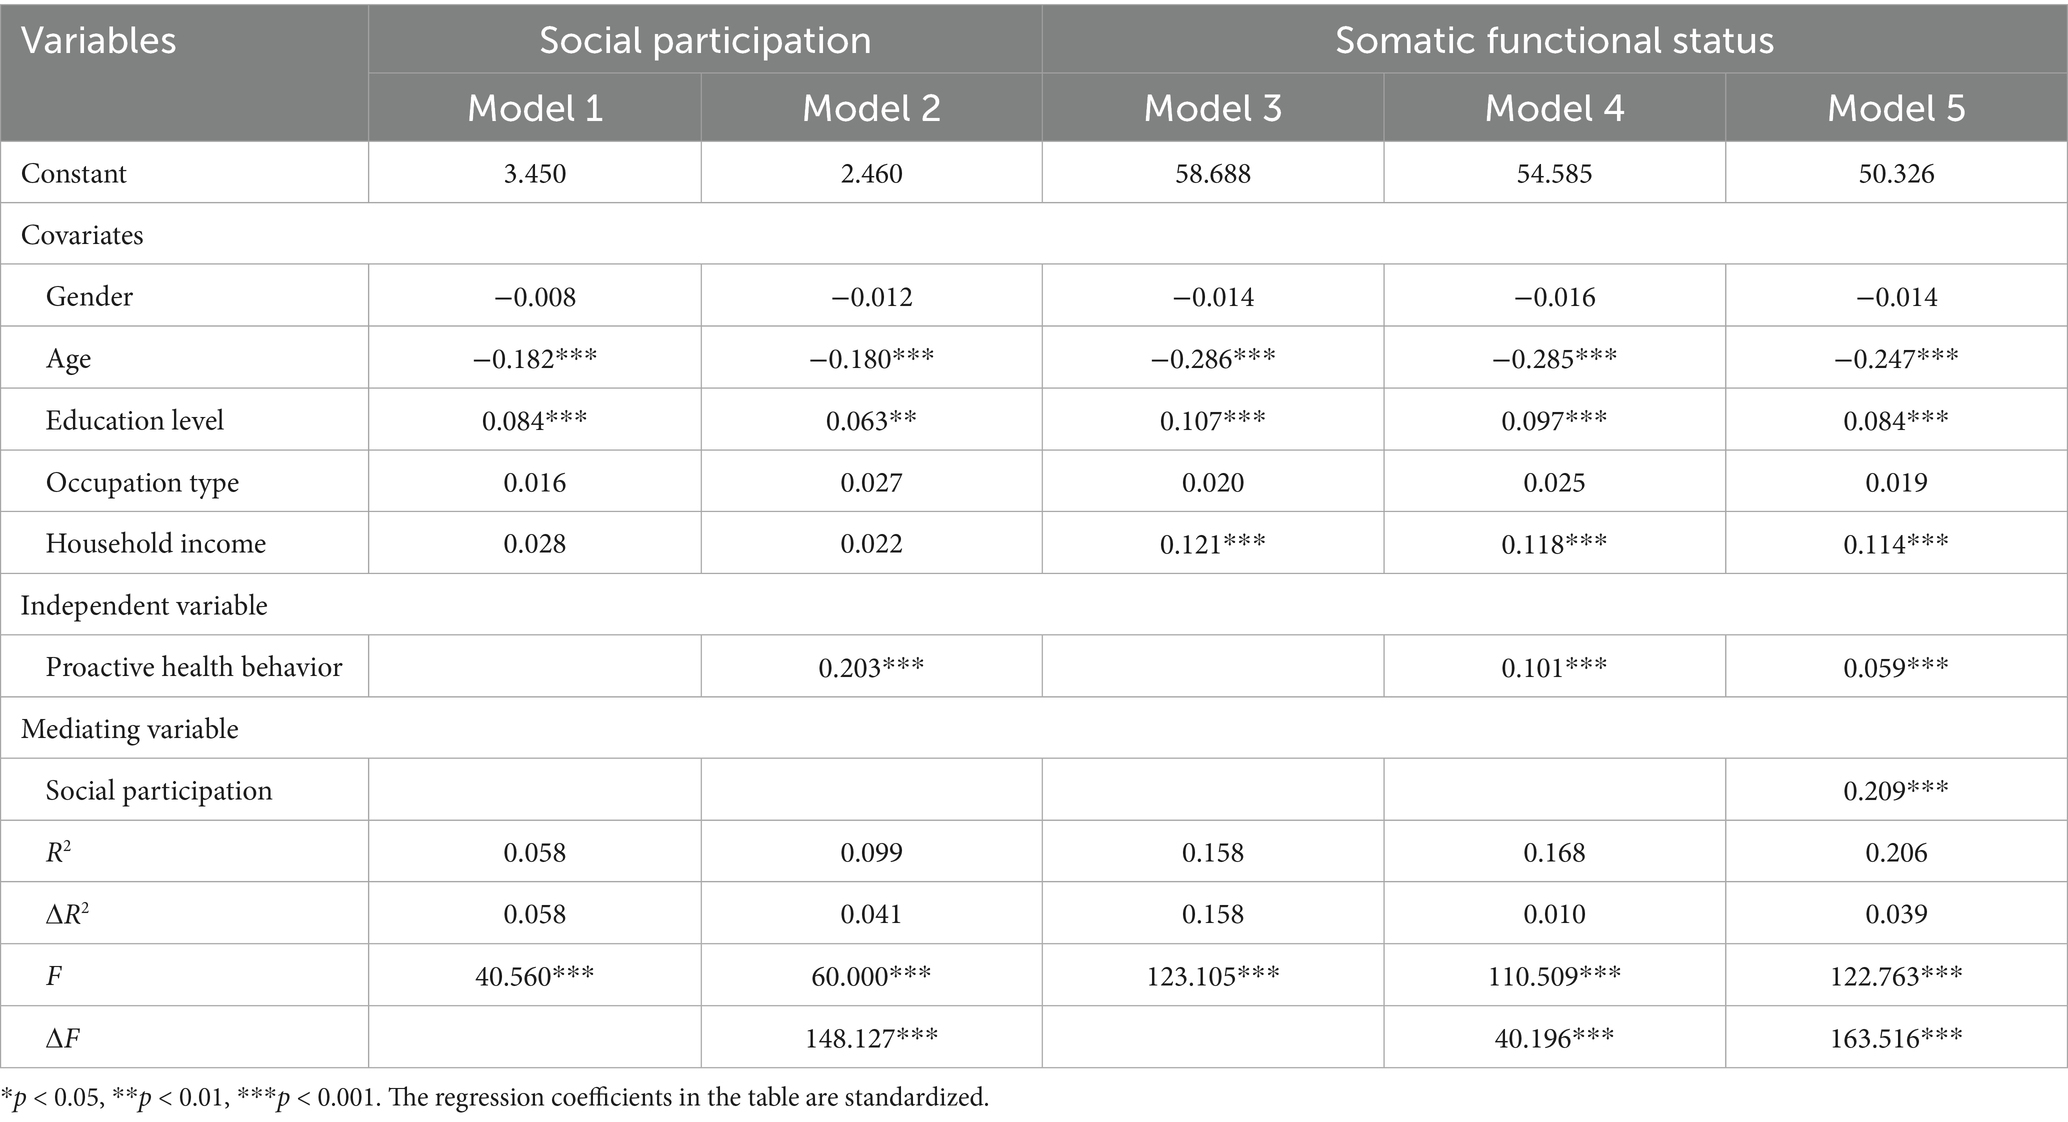
Task: Click the Education level row label
Action: pos(135,421)
